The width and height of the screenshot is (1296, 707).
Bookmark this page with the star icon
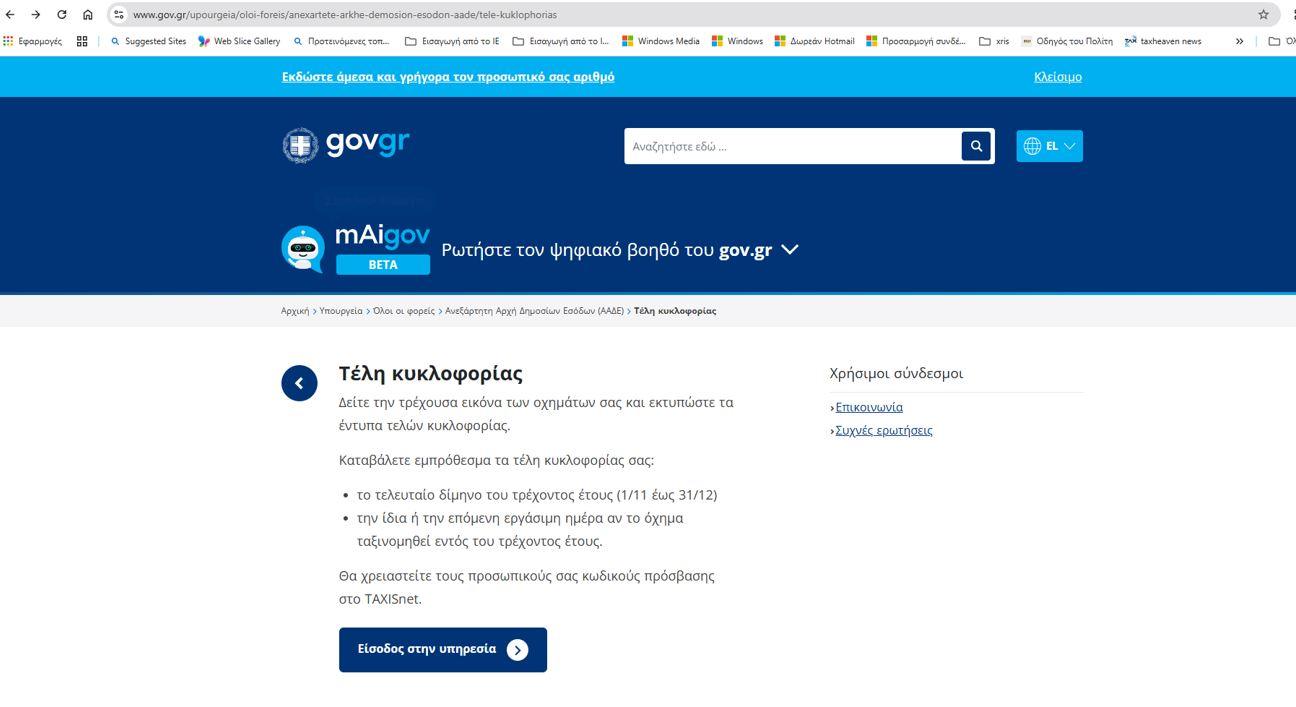coord(1263,15)
